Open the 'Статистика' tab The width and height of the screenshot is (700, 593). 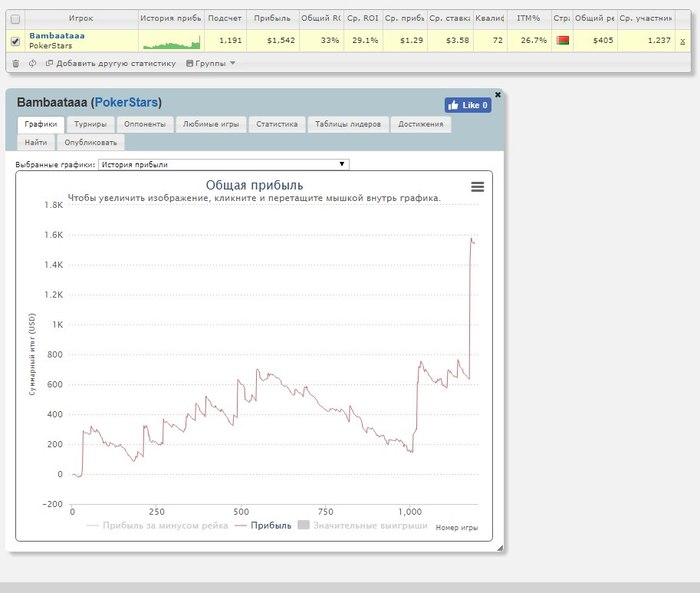[277, 124]
